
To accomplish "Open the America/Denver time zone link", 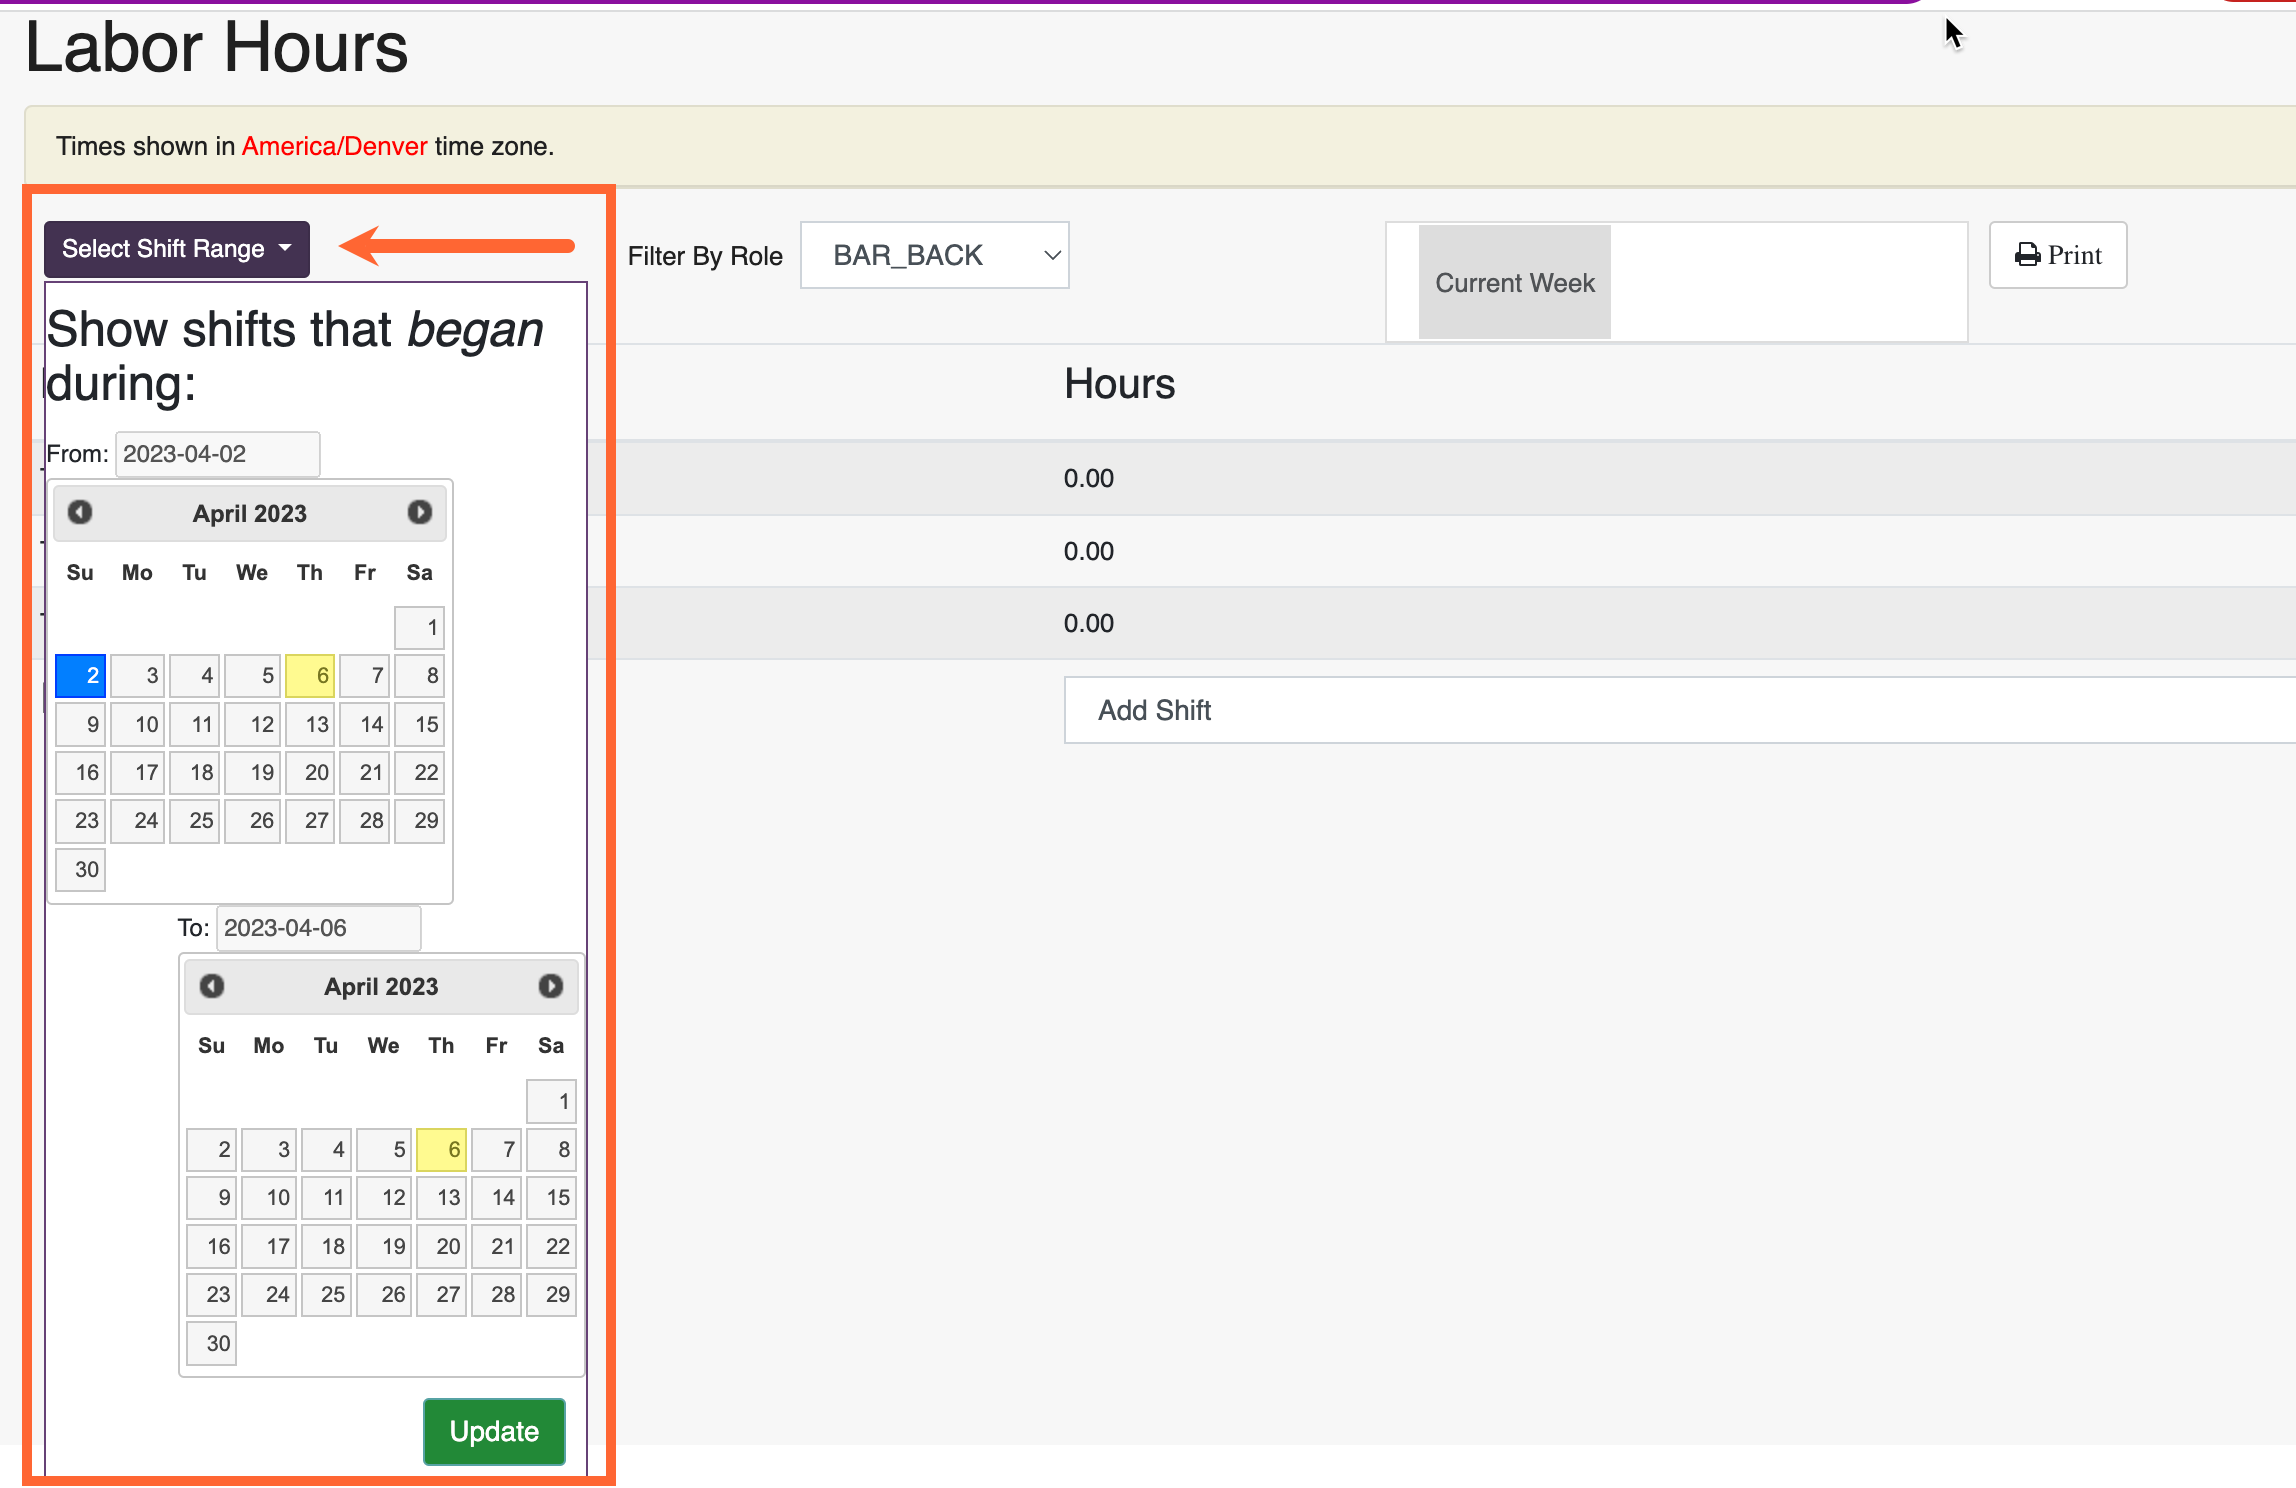I will 334,146.
